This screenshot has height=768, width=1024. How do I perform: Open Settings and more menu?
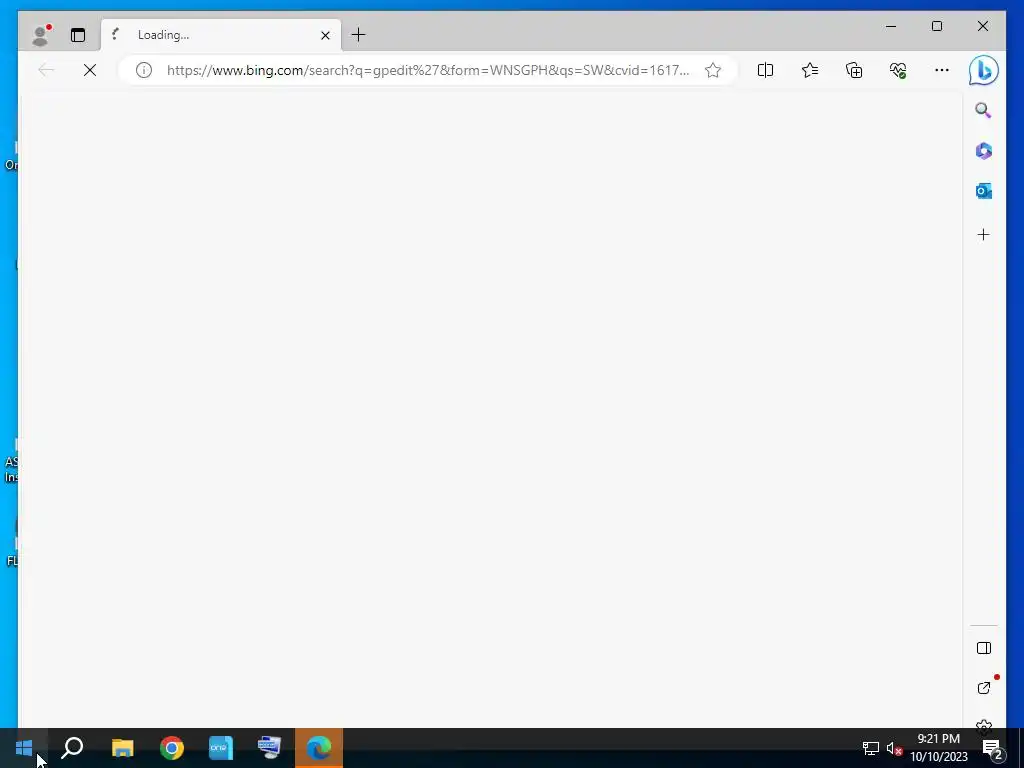(942, 70)
